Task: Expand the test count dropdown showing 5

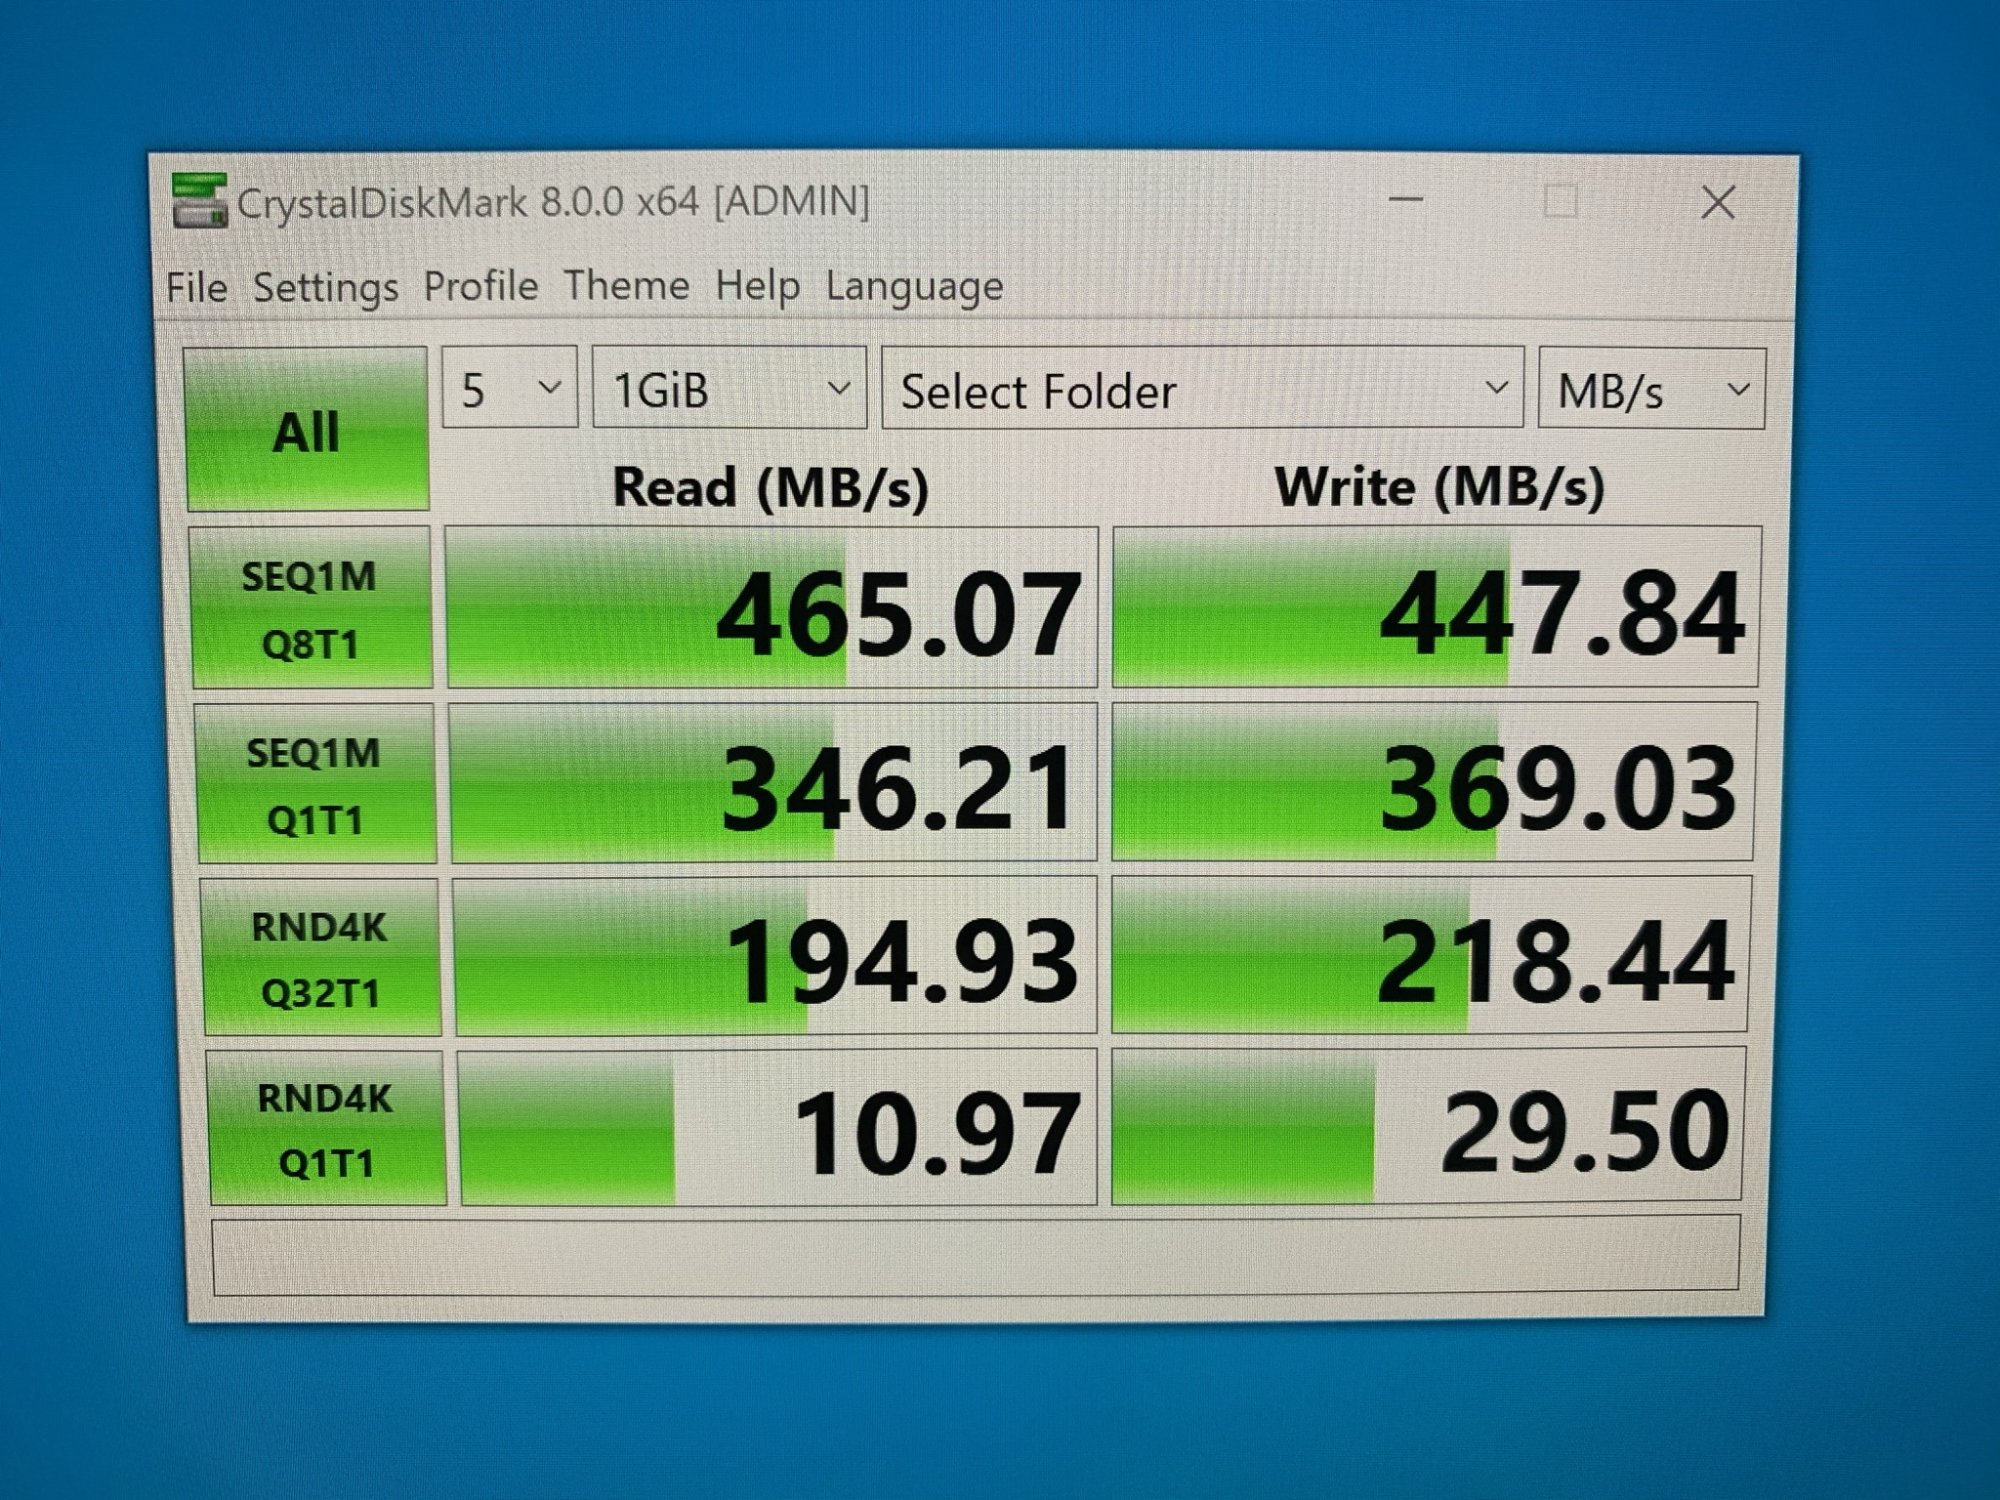Action: [510, 388]
